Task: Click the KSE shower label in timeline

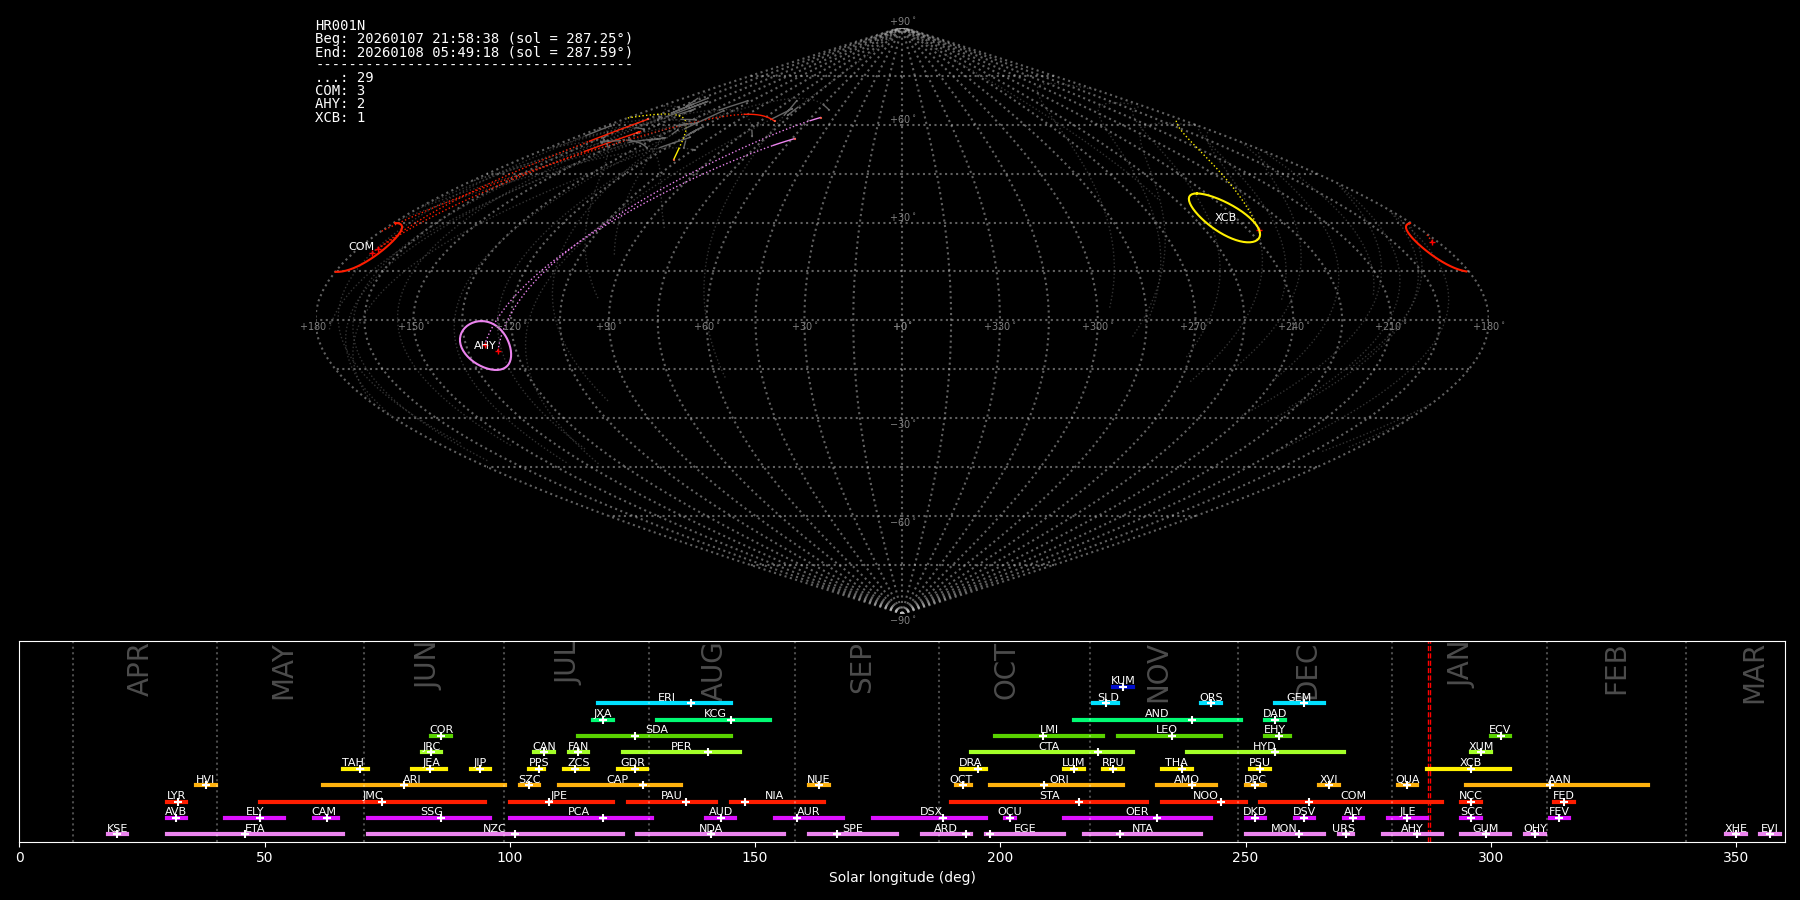Action: pyautogui.click(x=117, y=829)
